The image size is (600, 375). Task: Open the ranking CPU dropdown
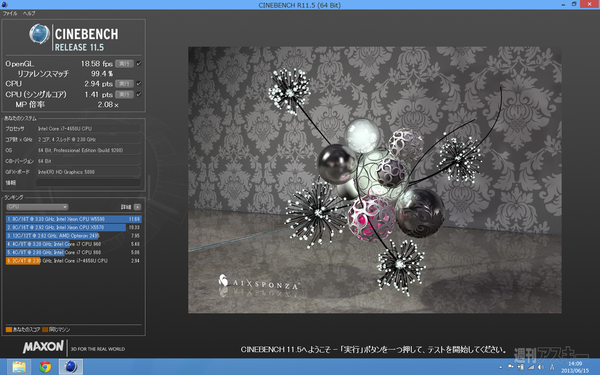pyautogui.click(x=37, y=207)
